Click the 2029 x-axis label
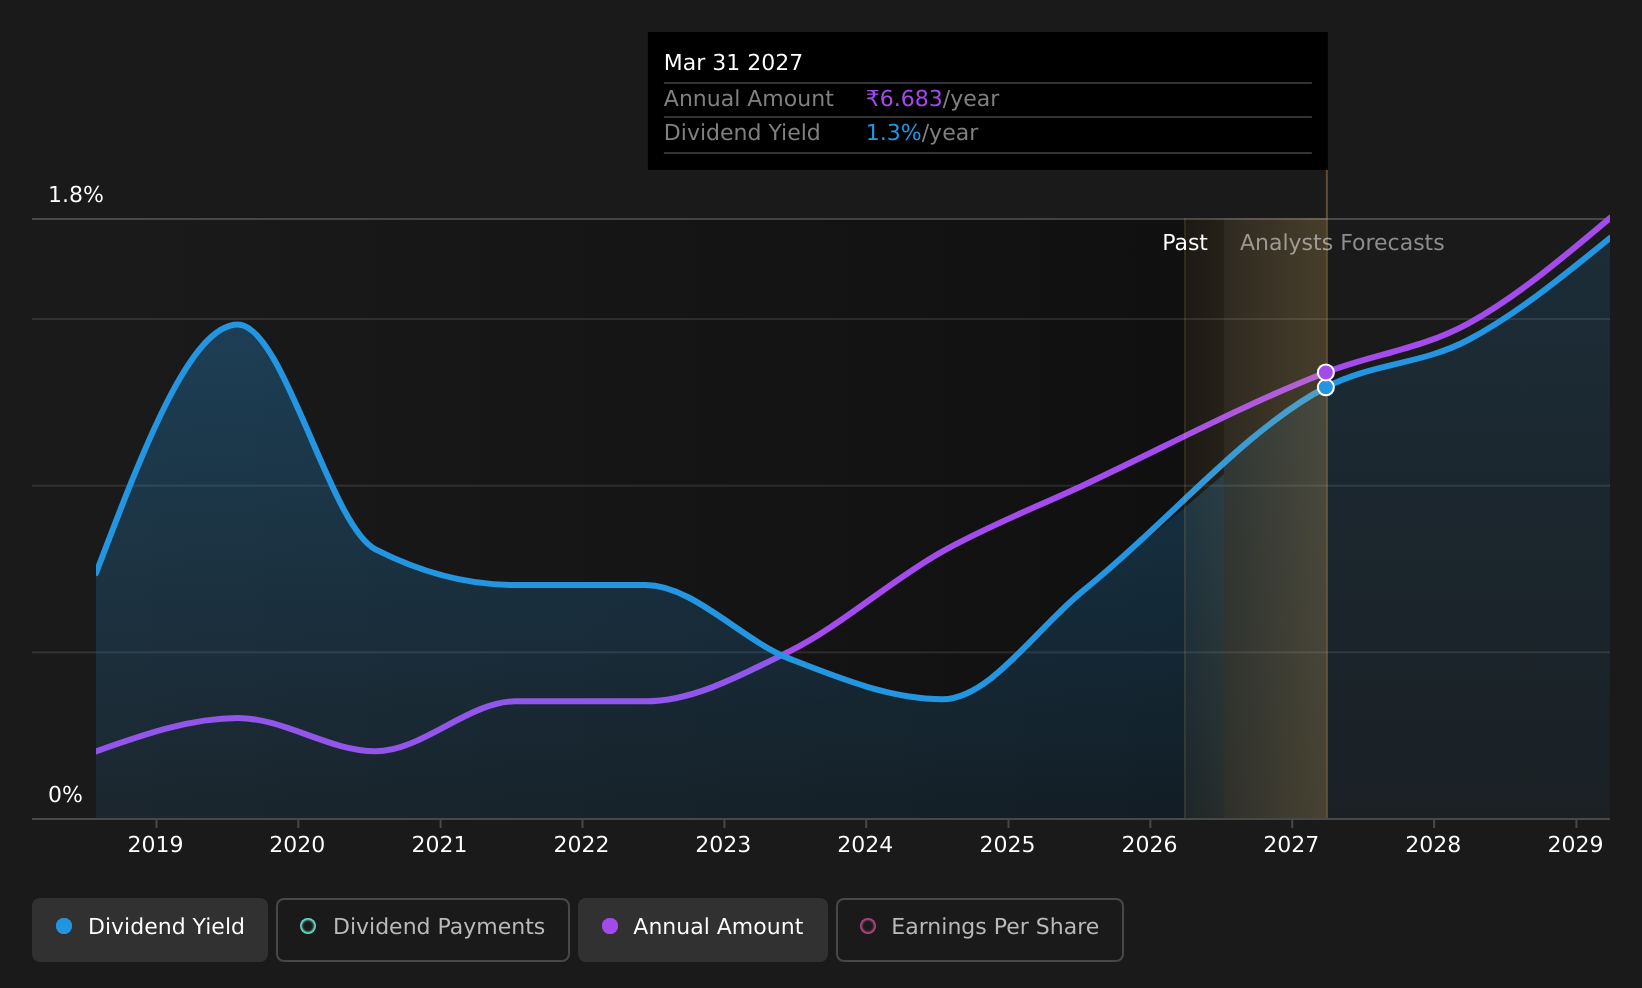Image resolution: width=1642 pixels, height=988 pixels. 1575,845
